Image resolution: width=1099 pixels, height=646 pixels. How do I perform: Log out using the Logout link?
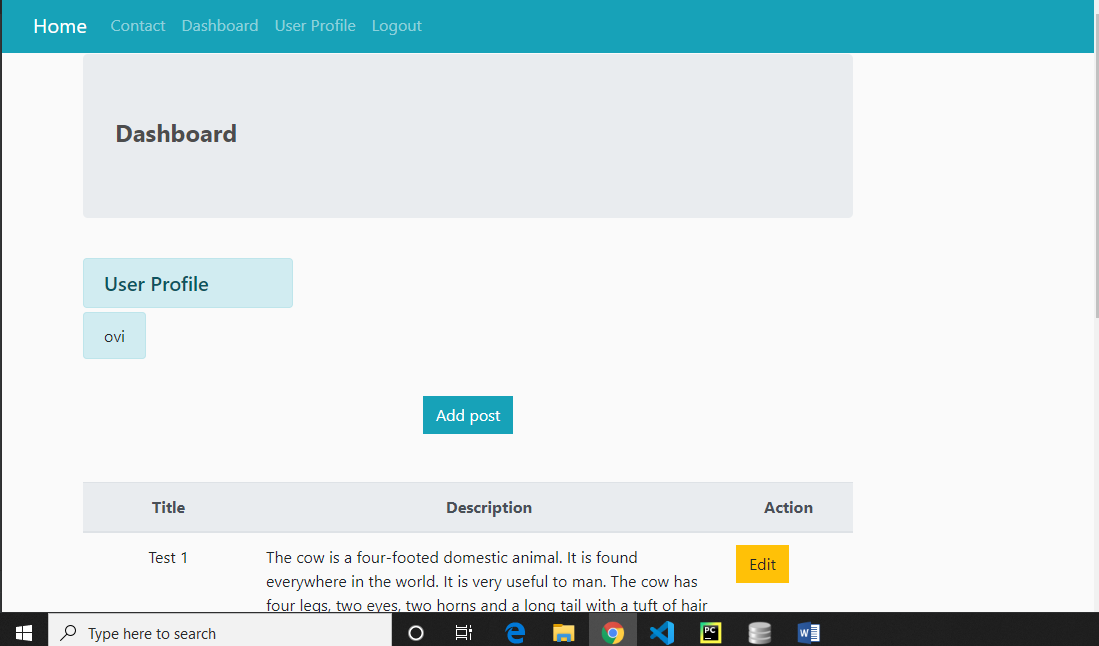pyautogui.click(x=397, y=26)
